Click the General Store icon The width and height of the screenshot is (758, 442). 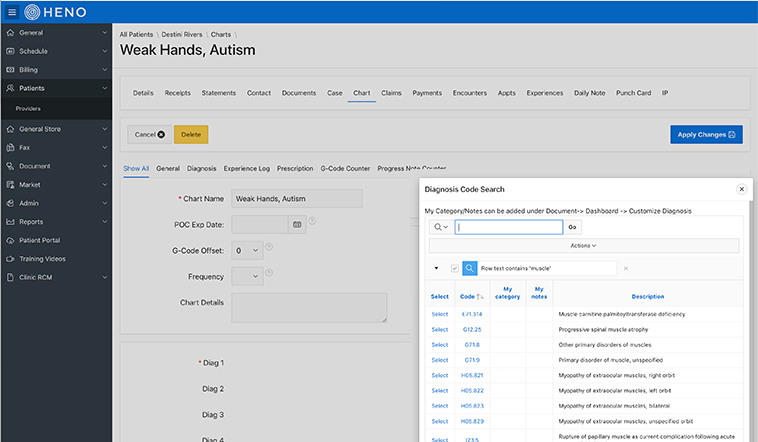click(10, 129)
